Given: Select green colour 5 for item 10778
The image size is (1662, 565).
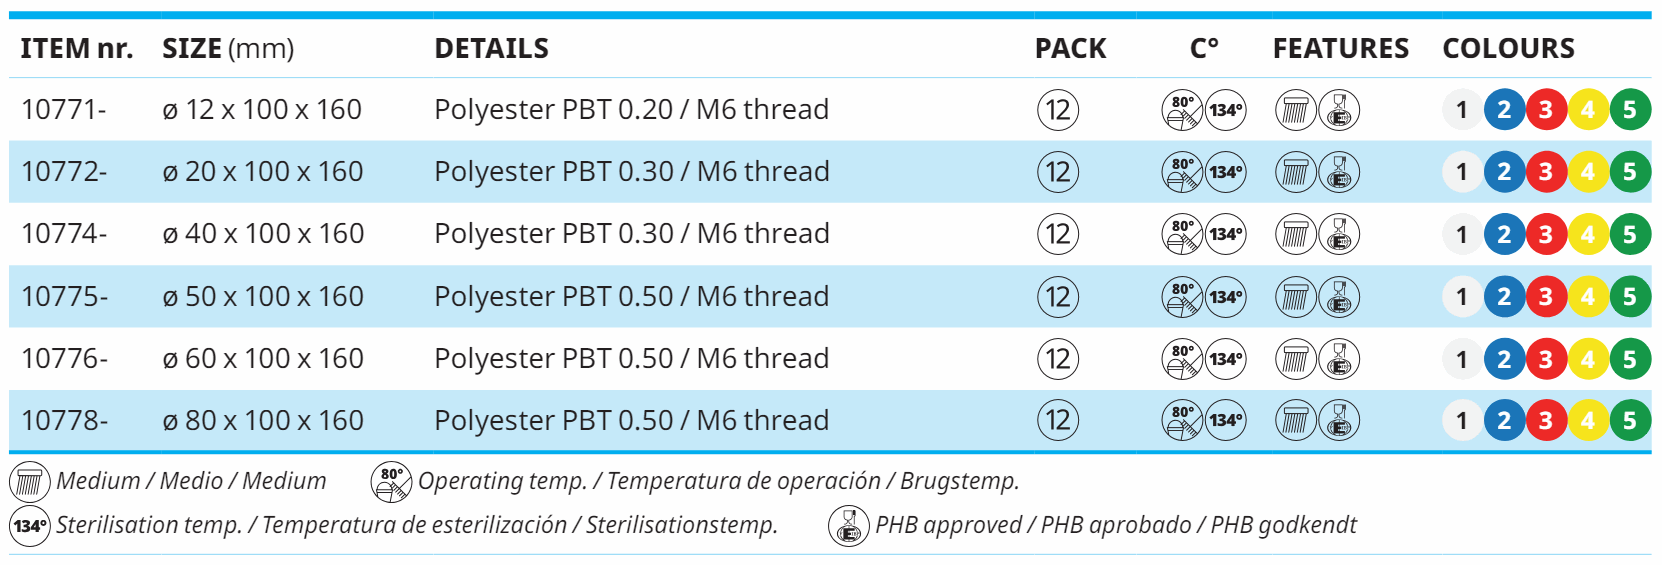Looking at the screenshot, I should pos(1630,421).
